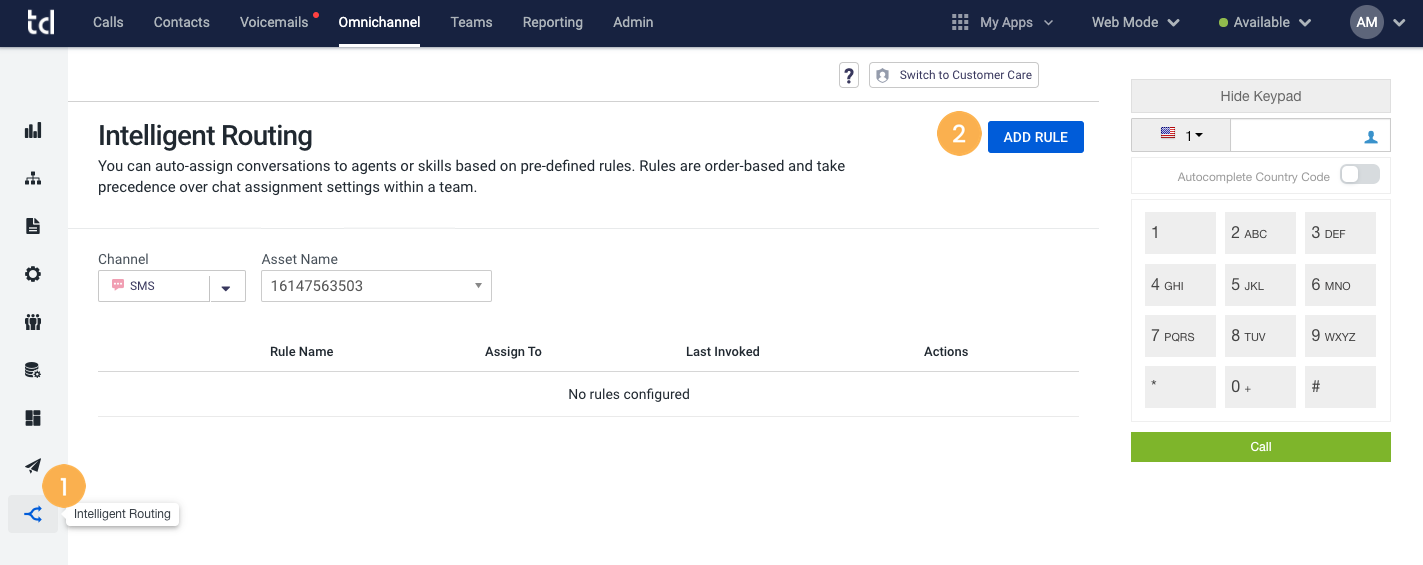Open the Teams tab
Image resolution: width=1423 pixels, height=565 pixels.
pos(471,22)
